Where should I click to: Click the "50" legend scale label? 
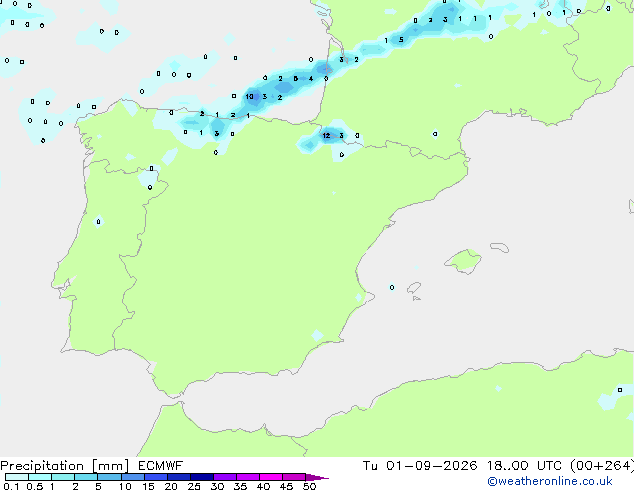310,486
